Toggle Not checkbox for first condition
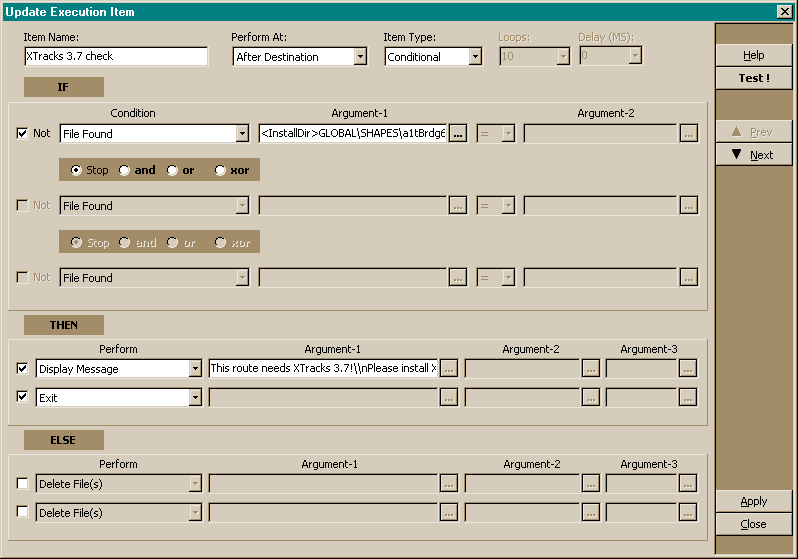The width and height of the screenshot is (798, 559). click(x=22, y=133)
